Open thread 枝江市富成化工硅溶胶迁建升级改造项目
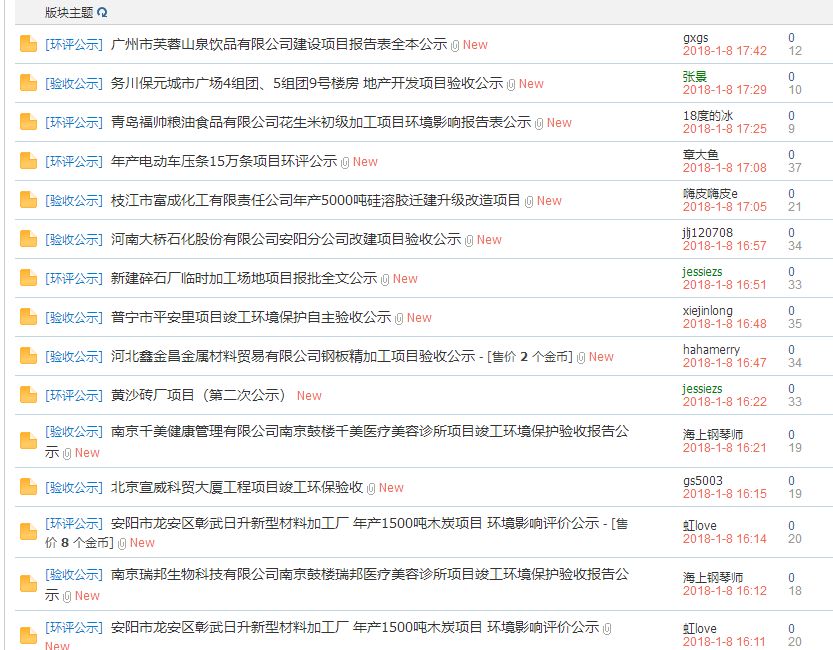 click(x=315, y=200)
